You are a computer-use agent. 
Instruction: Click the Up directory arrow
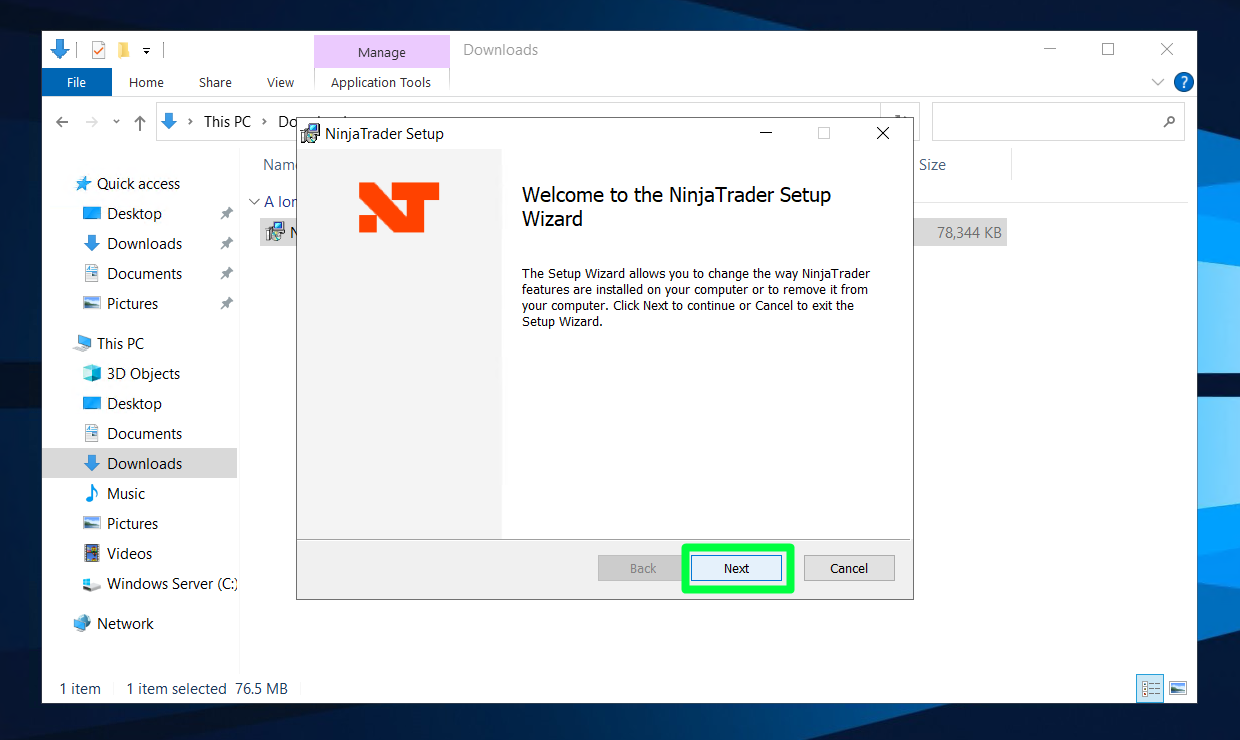click(x=140, y=122)
